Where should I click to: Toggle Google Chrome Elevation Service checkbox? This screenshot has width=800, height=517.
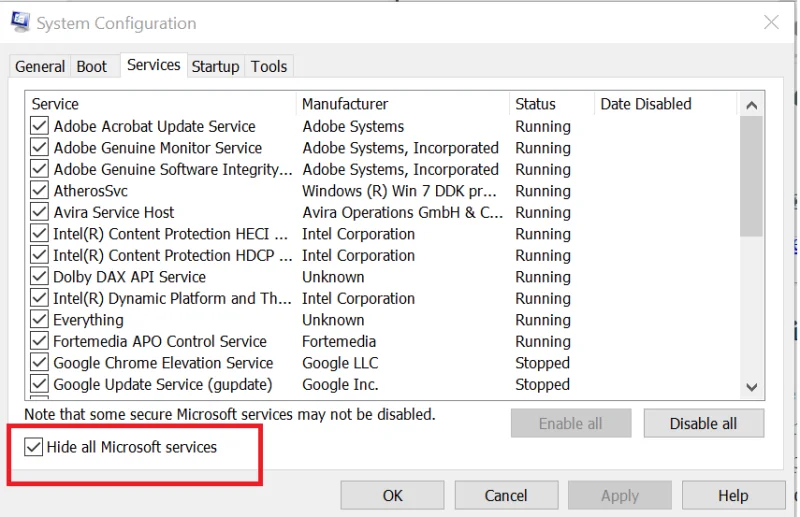(40, 363)
